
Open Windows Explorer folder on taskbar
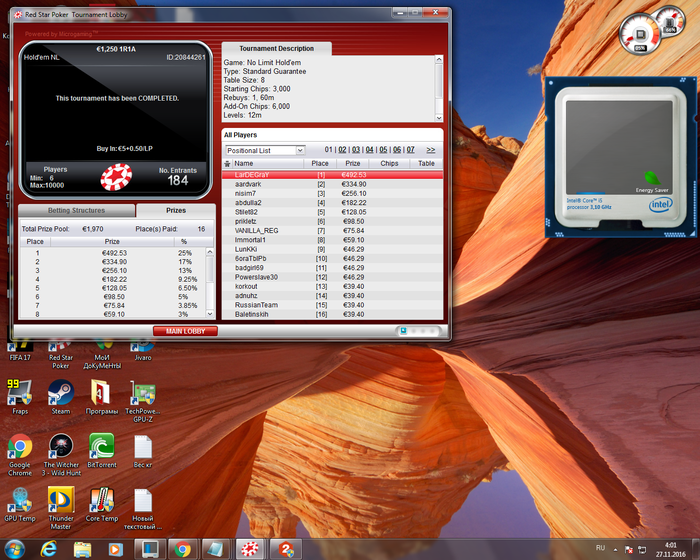82,549
